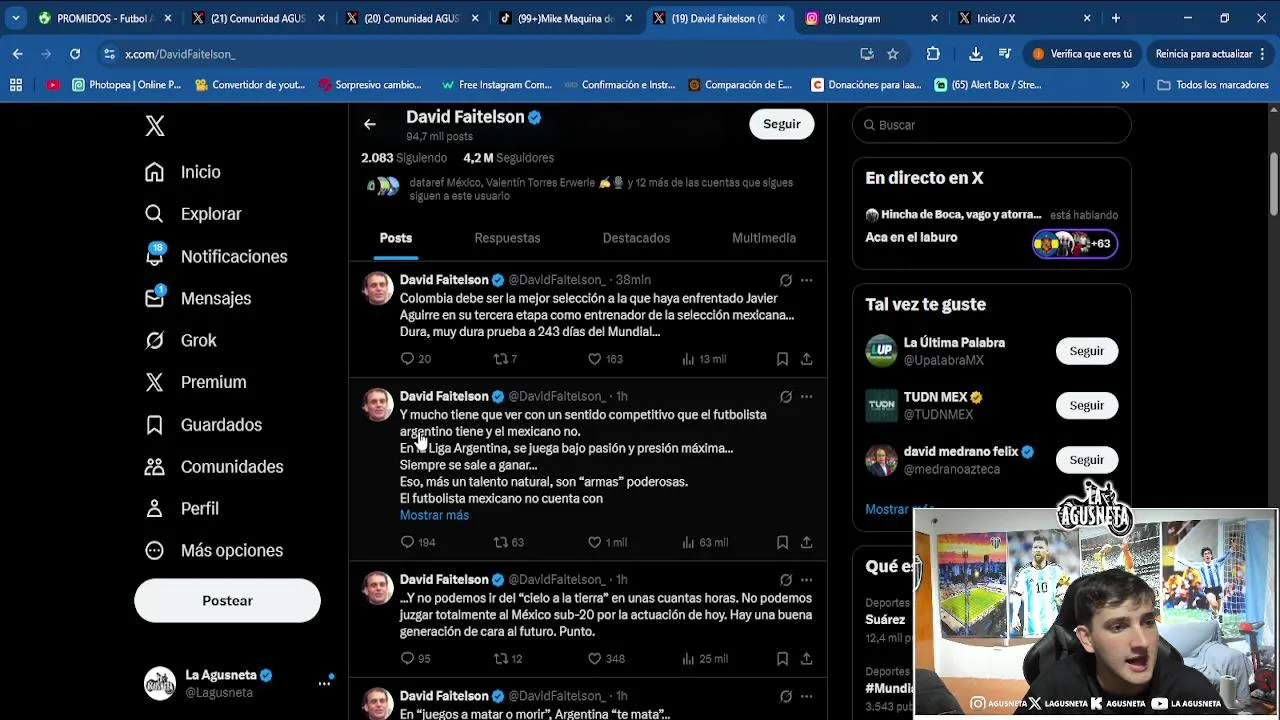Image resolution: width=1280 pixels, height=720 pixels.
Task: Go back with the profile back arrow
Action: click(x=369, y=124)
